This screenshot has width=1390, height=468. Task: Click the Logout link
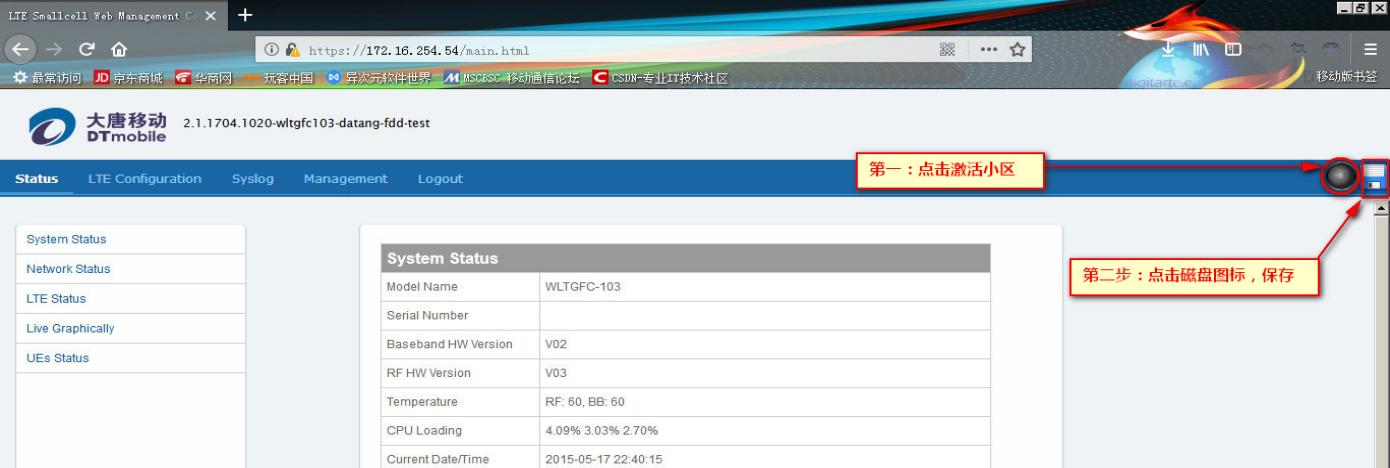point(440,179)
